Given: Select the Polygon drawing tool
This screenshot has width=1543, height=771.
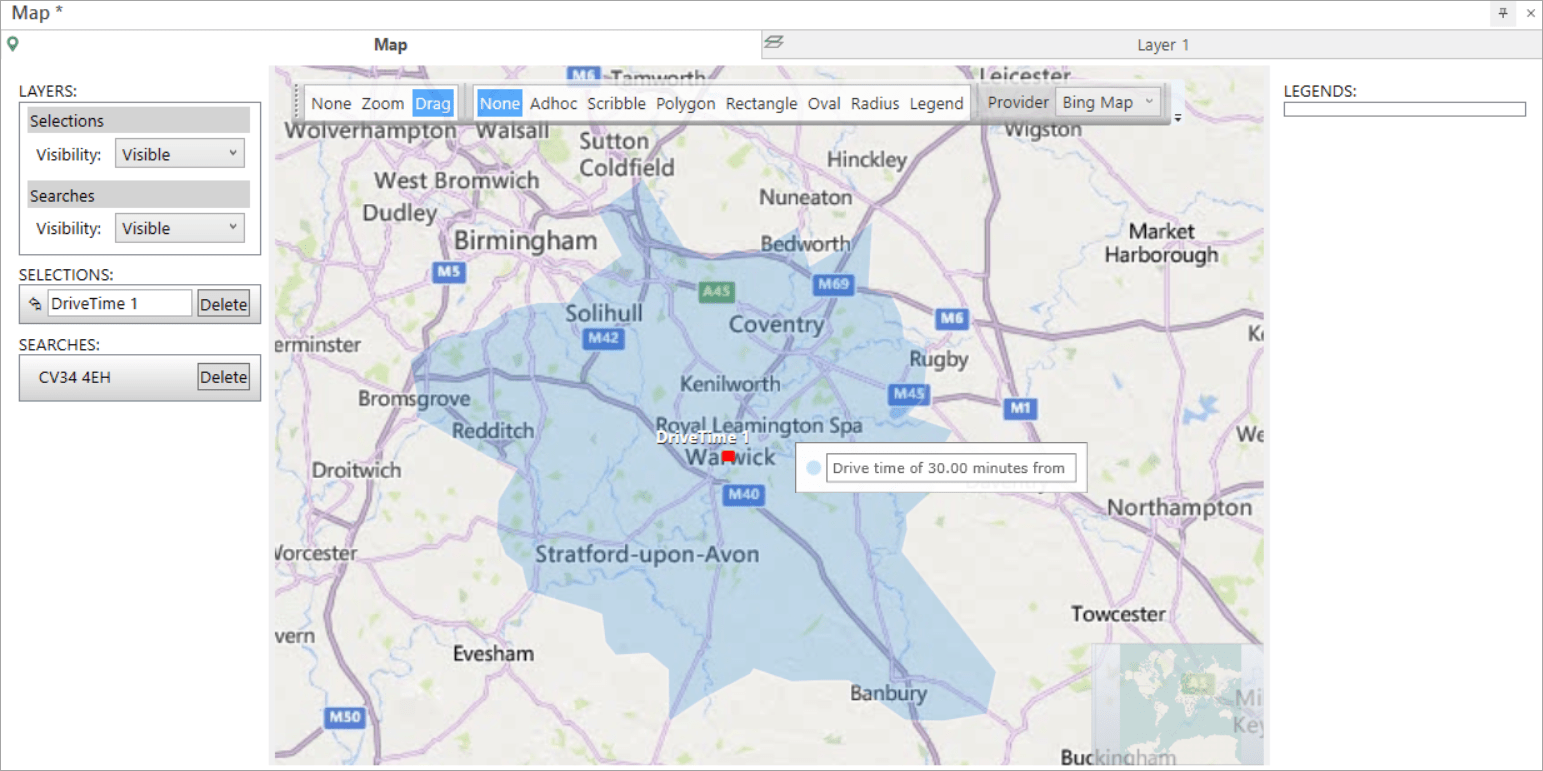Looking at the screenshot, I should (685, 103).
